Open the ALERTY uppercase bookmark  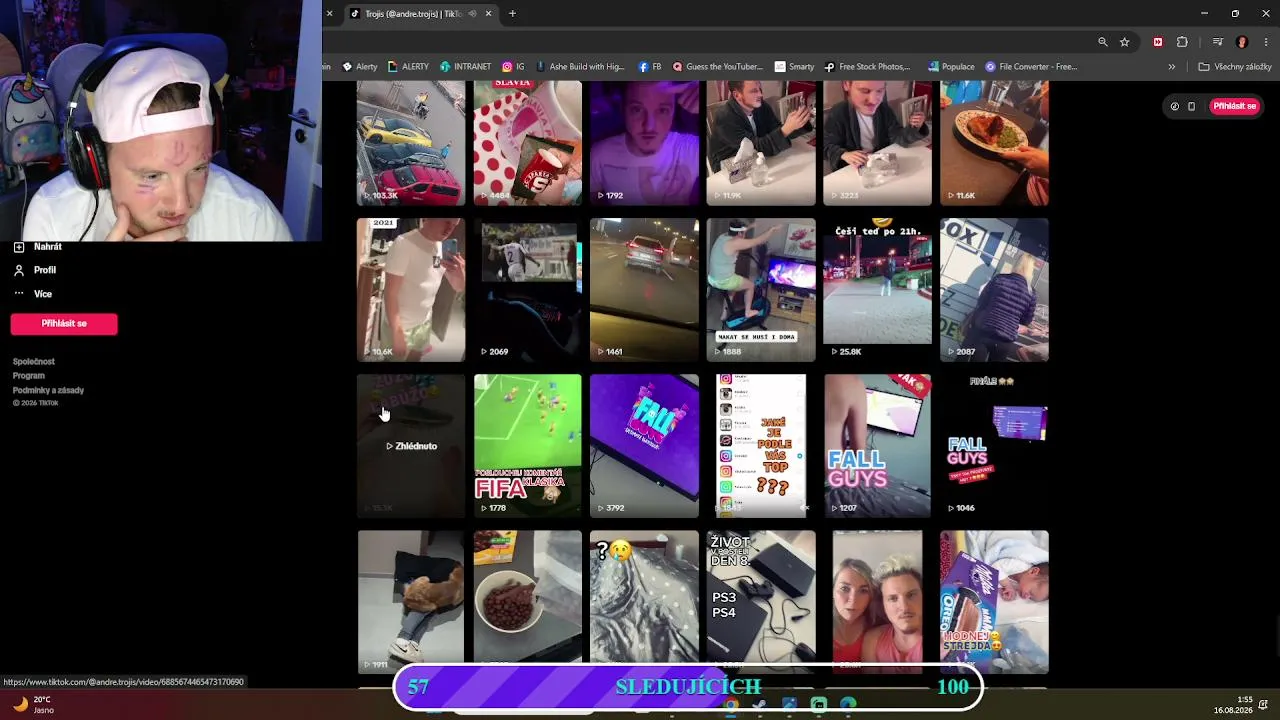click(408, 67)
